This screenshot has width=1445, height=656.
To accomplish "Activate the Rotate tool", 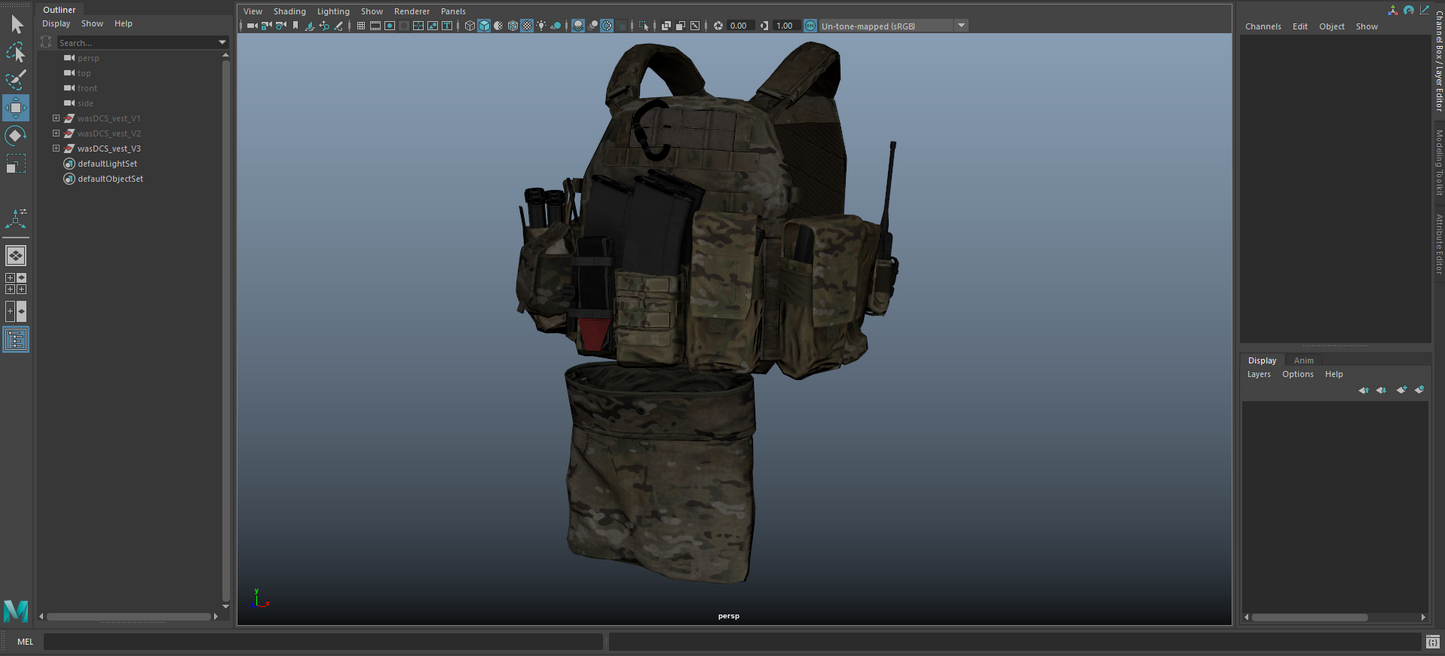I will 16,136.
